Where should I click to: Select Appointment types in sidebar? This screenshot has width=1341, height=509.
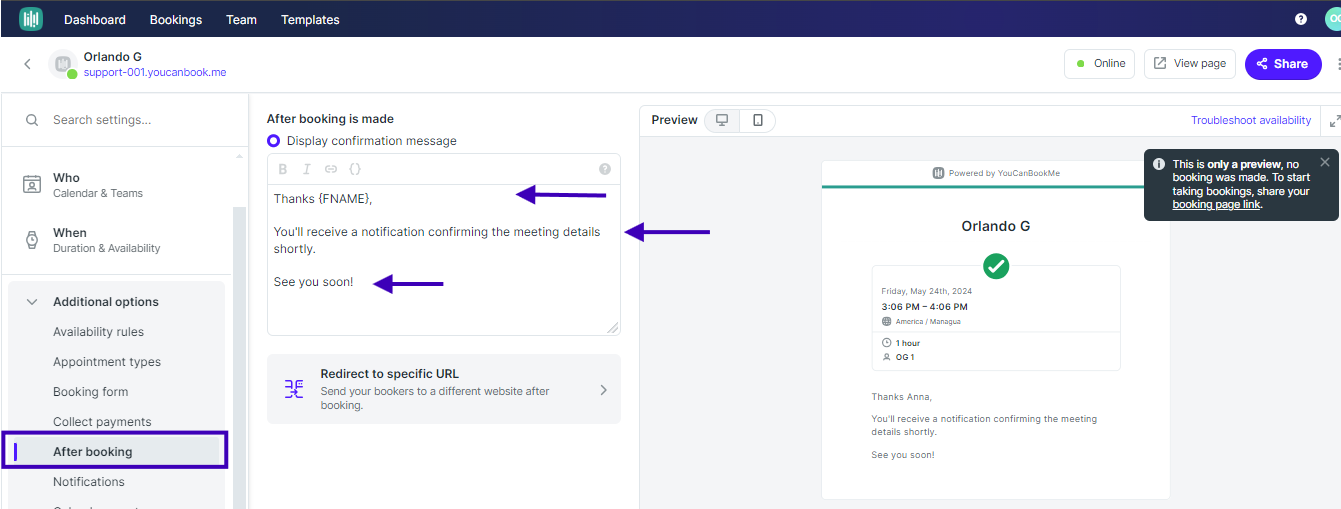click(107, 362)
